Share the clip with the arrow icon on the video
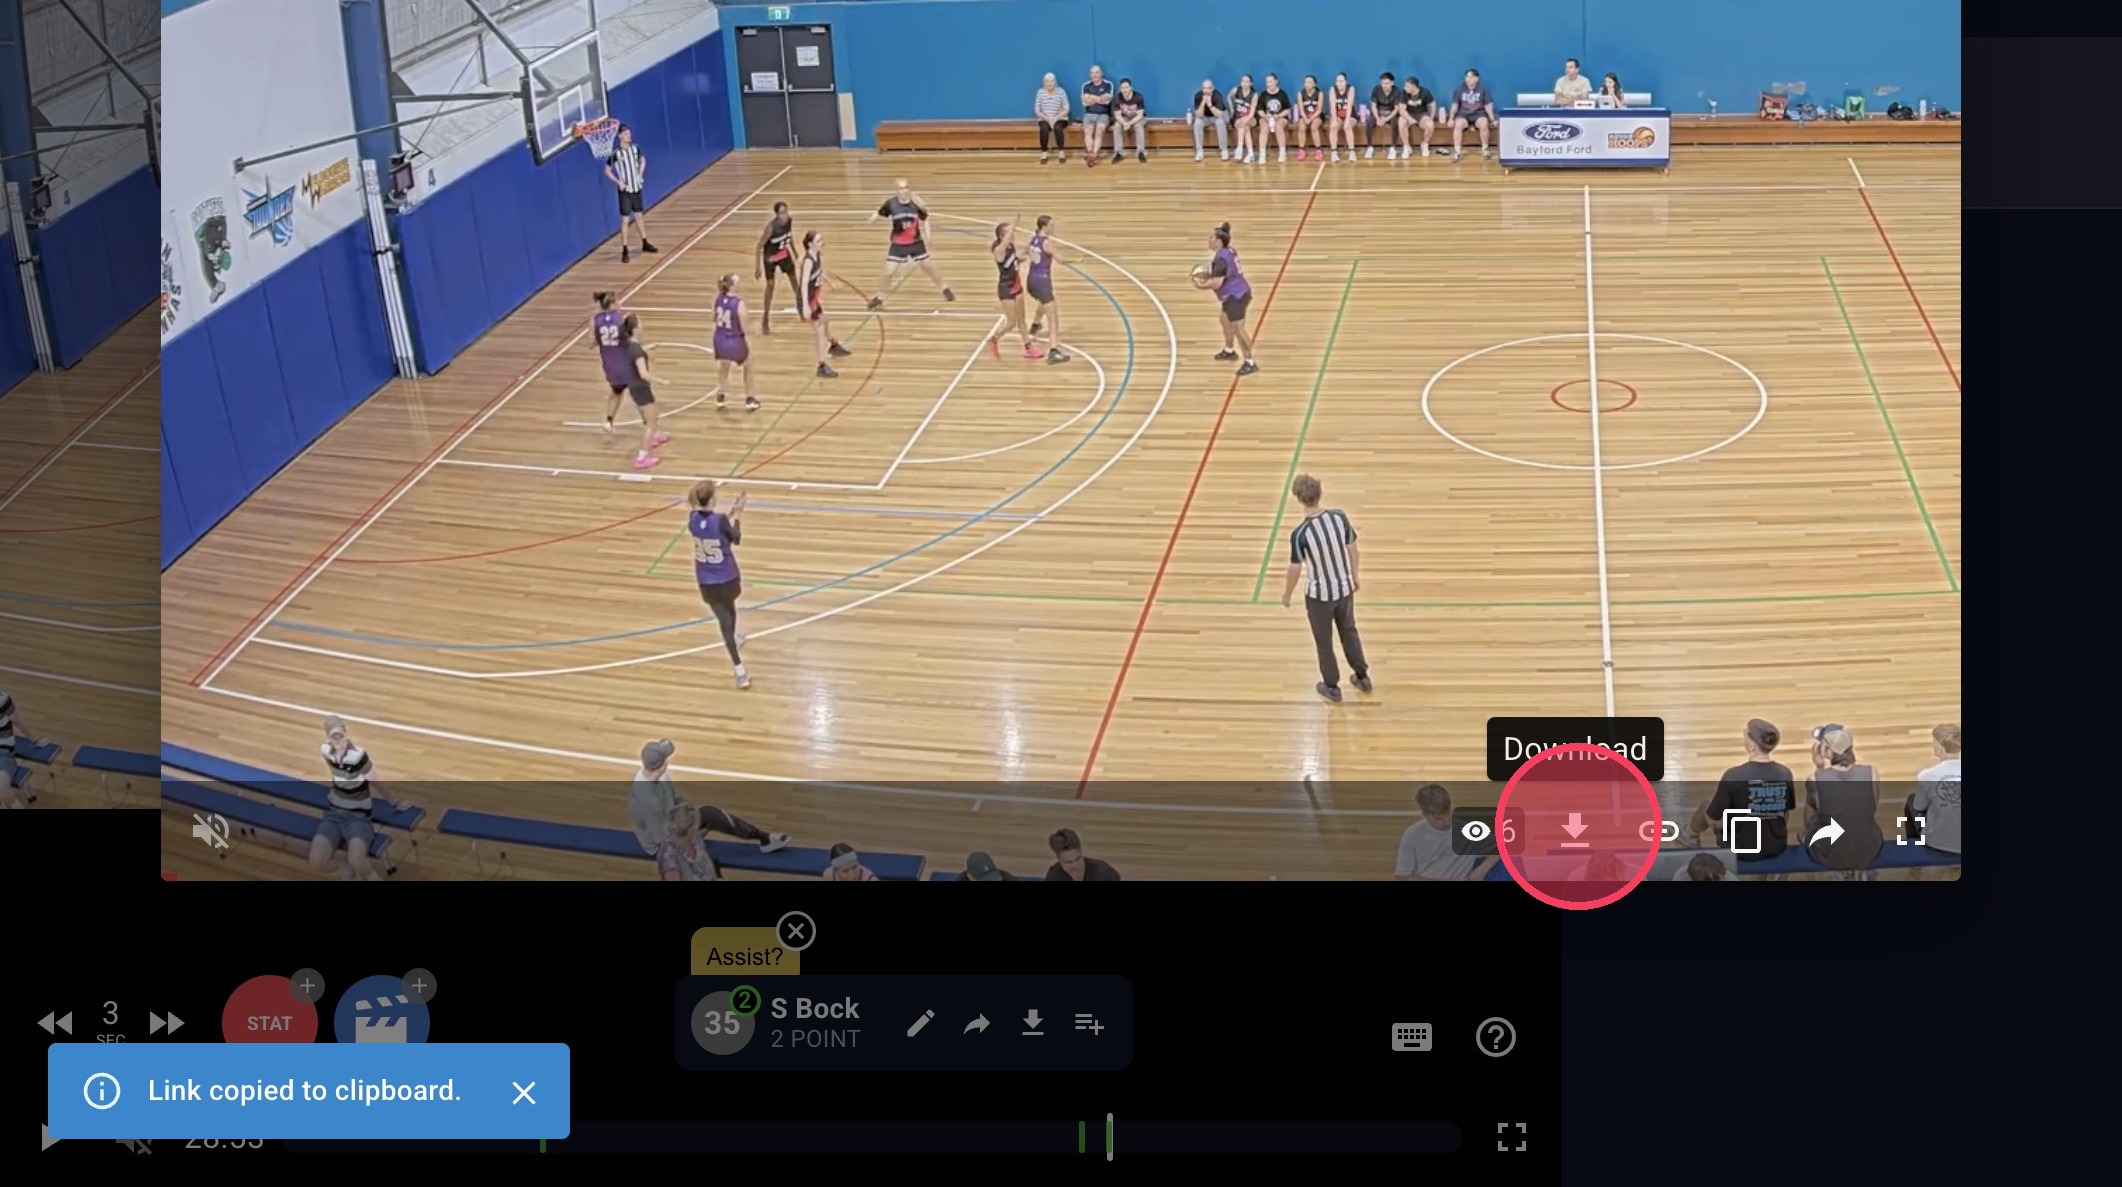This screenshot has width=2122, height=1187. click(1826, 832)
